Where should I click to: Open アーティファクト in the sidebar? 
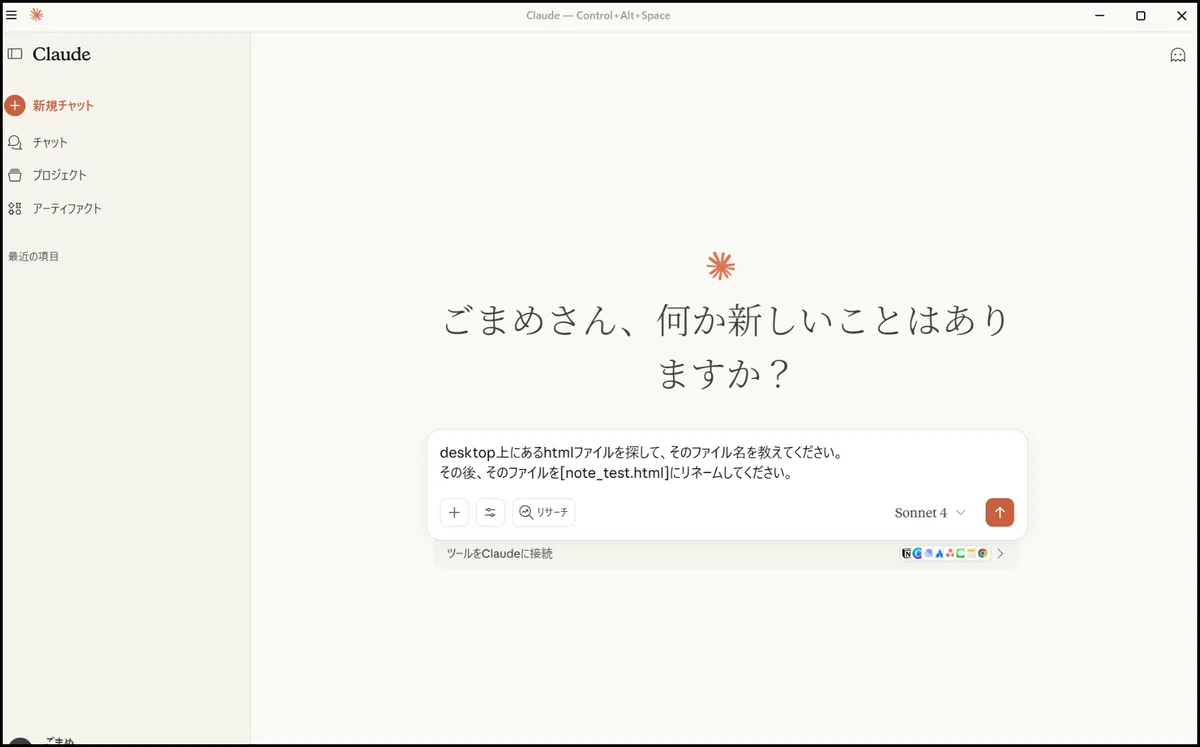pyautogui.click(x=54, y=209)
